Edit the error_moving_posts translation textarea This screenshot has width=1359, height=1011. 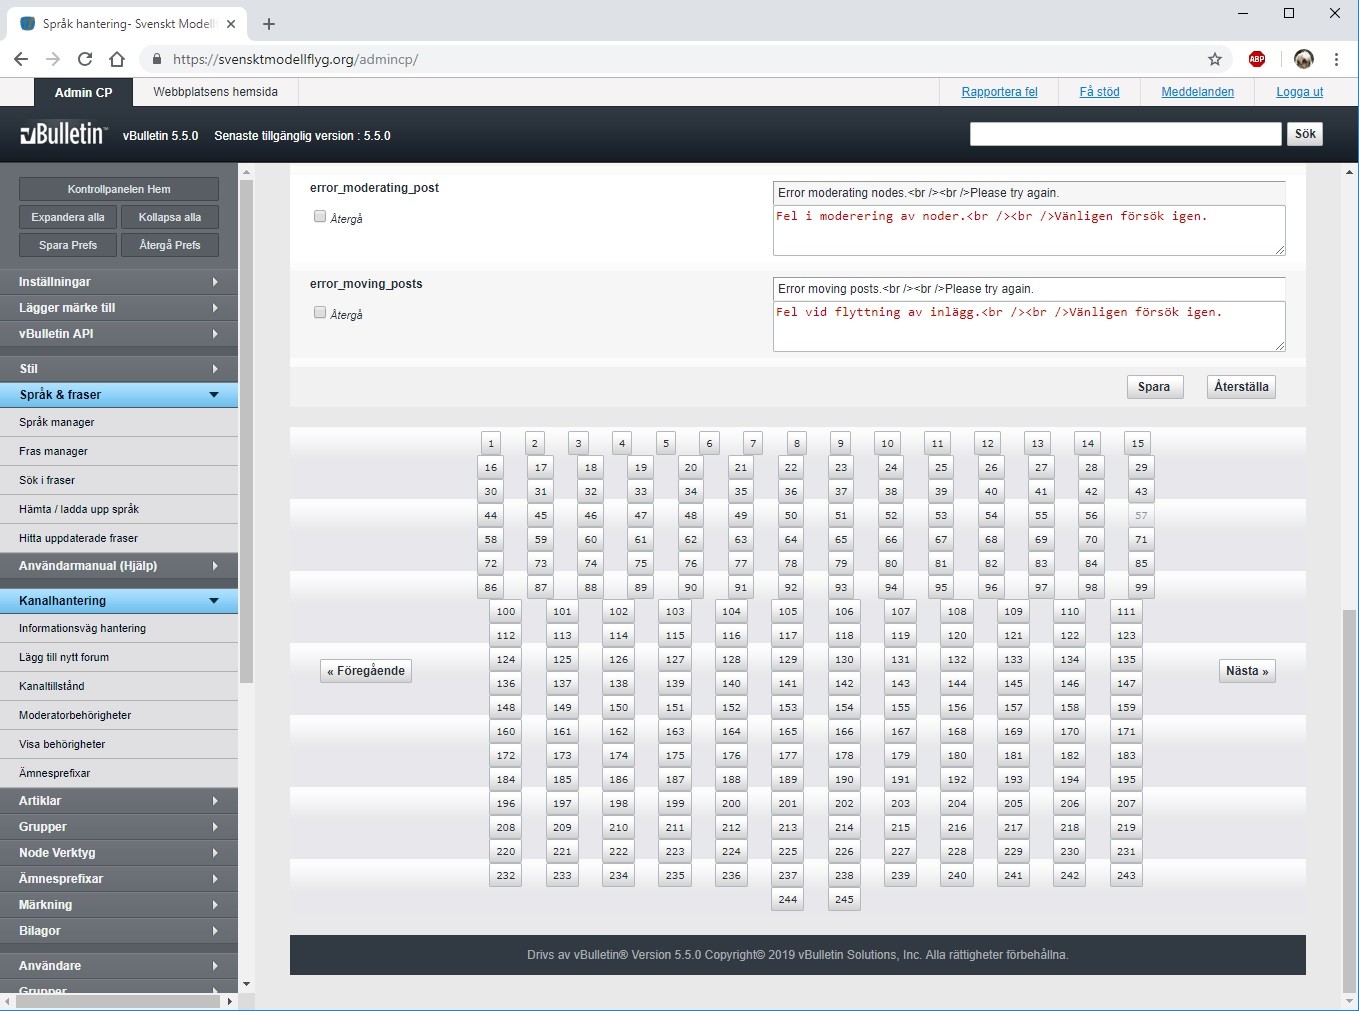1029,326
